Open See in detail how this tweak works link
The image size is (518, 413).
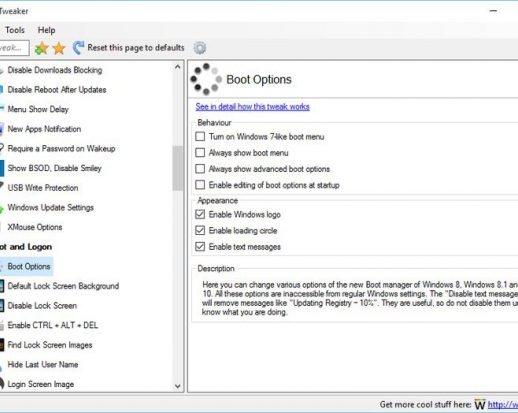click(x=252, y=107)
